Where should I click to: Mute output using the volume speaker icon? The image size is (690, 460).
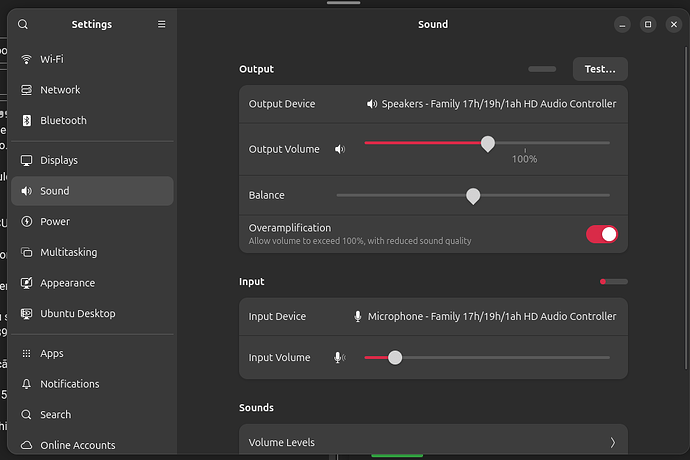[340, 149]
